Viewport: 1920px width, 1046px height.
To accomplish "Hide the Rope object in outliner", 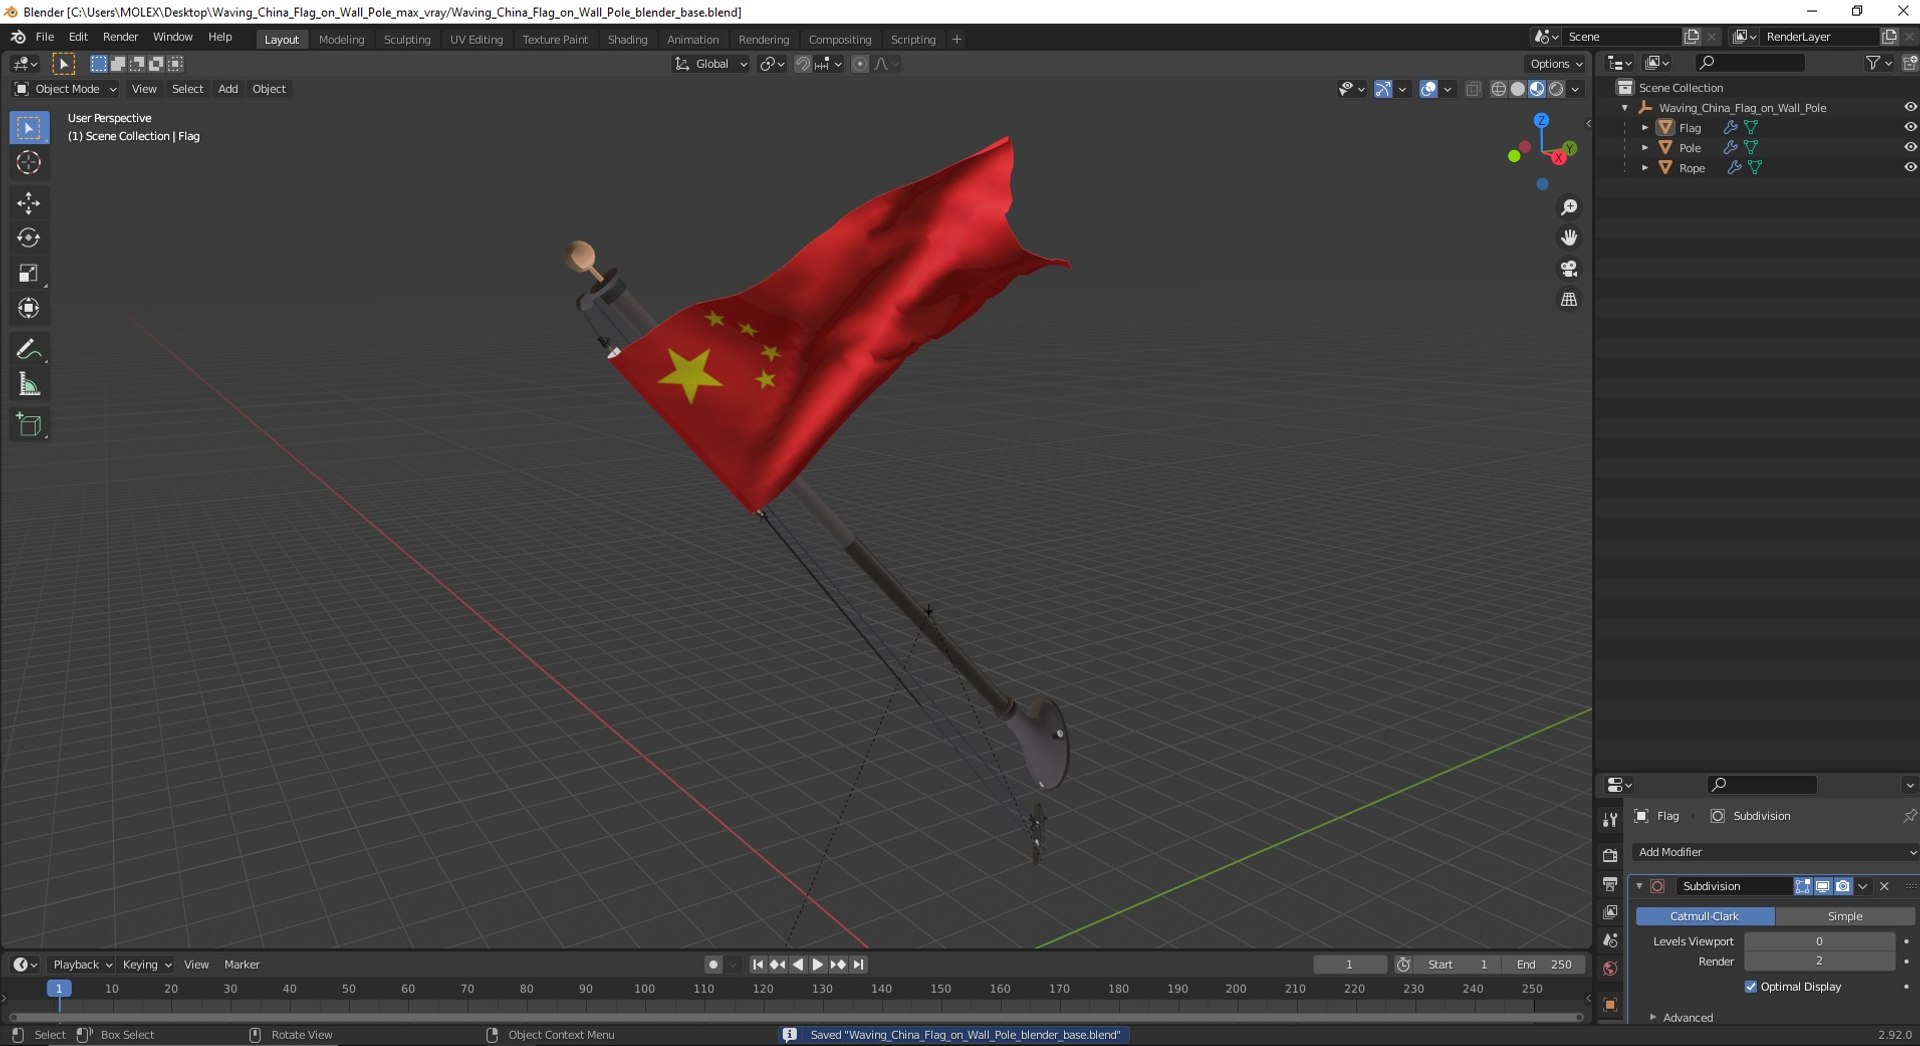I will coord(1909,167).
